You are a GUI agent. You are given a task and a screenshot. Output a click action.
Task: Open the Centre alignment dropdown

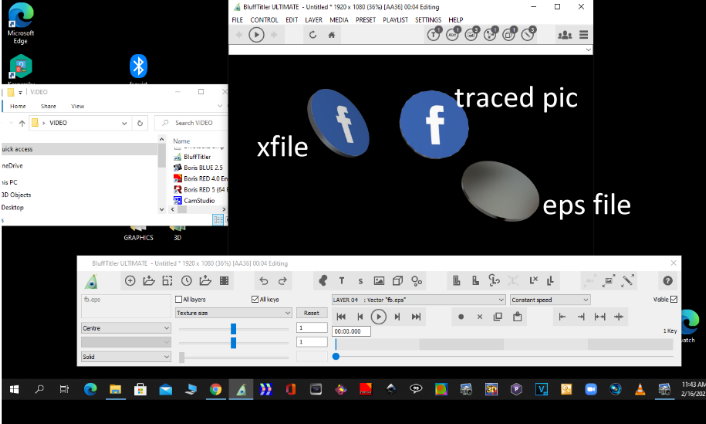126,329
